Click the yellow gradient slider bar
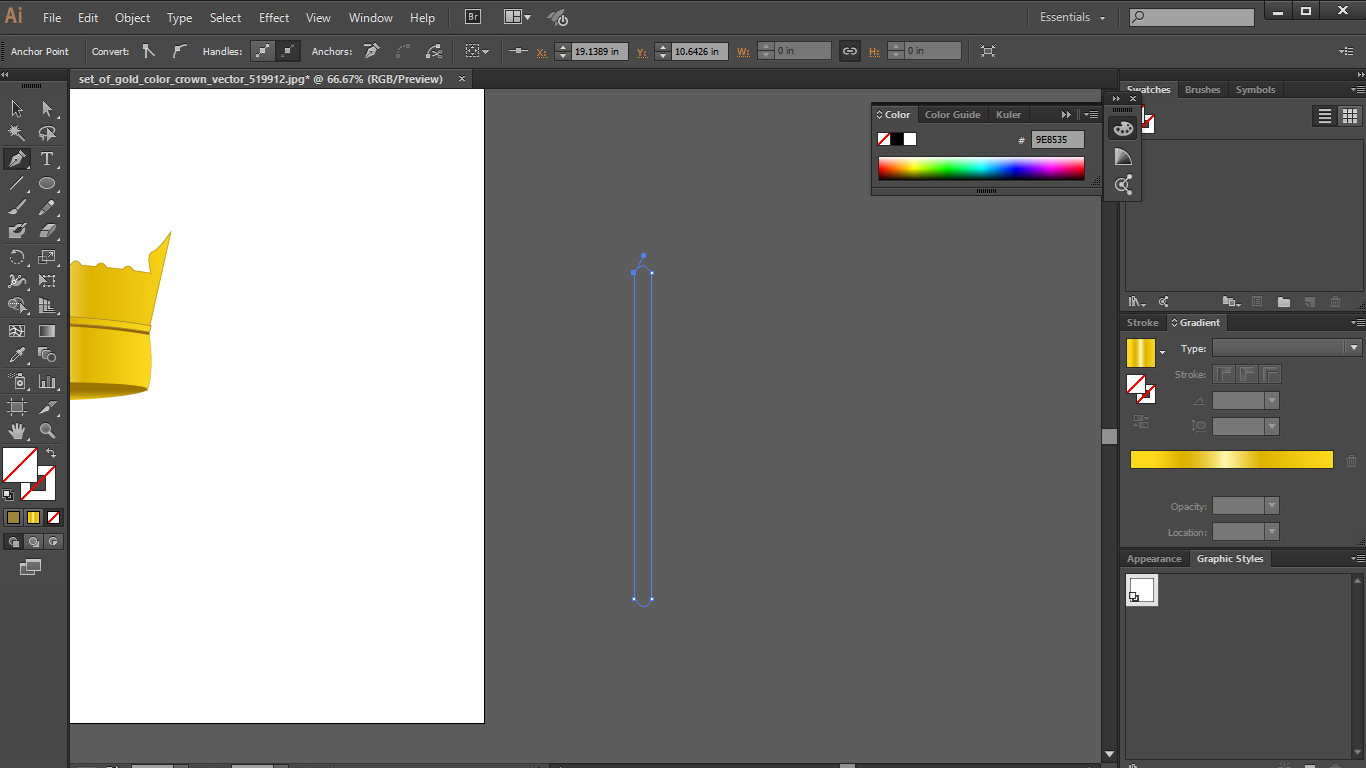The width and height of the screenshot is (1366, 768). (1230, 459)
